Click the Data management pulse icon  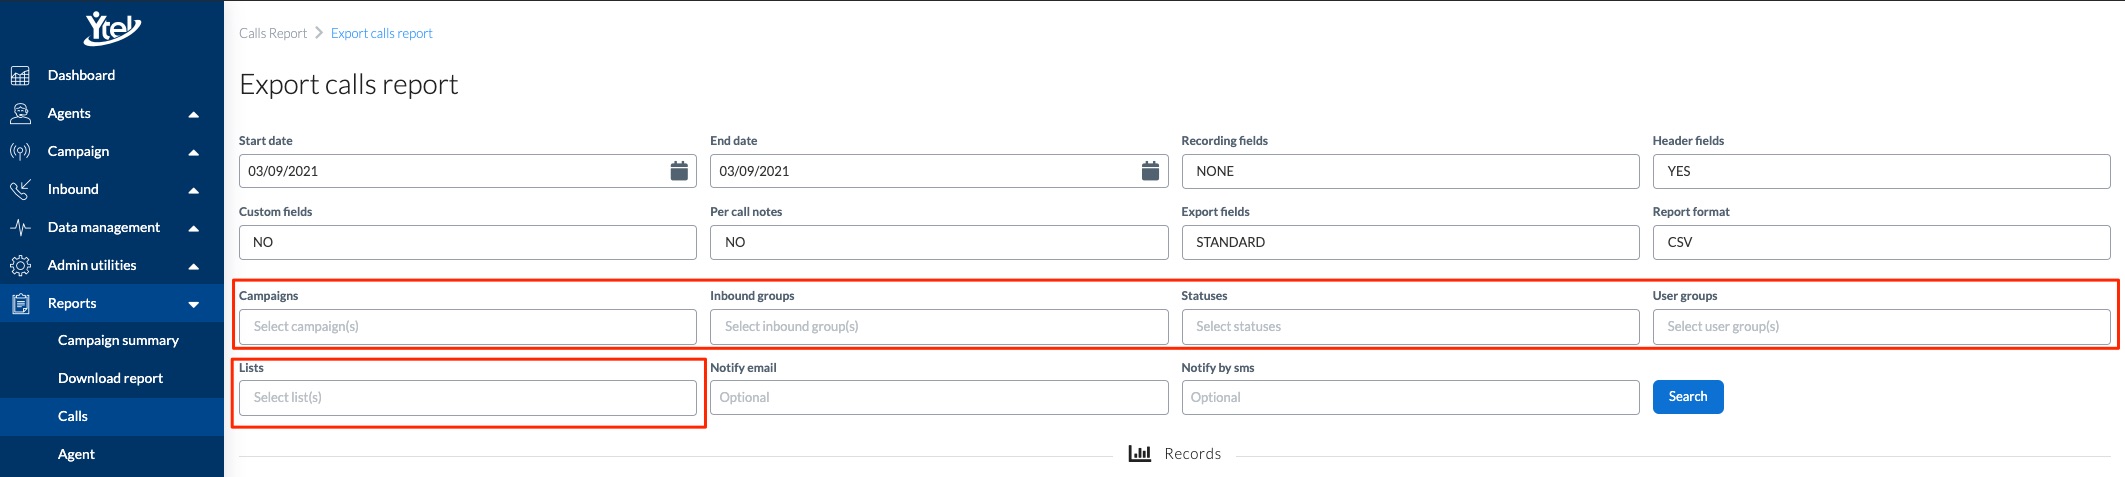coord(20,227)
